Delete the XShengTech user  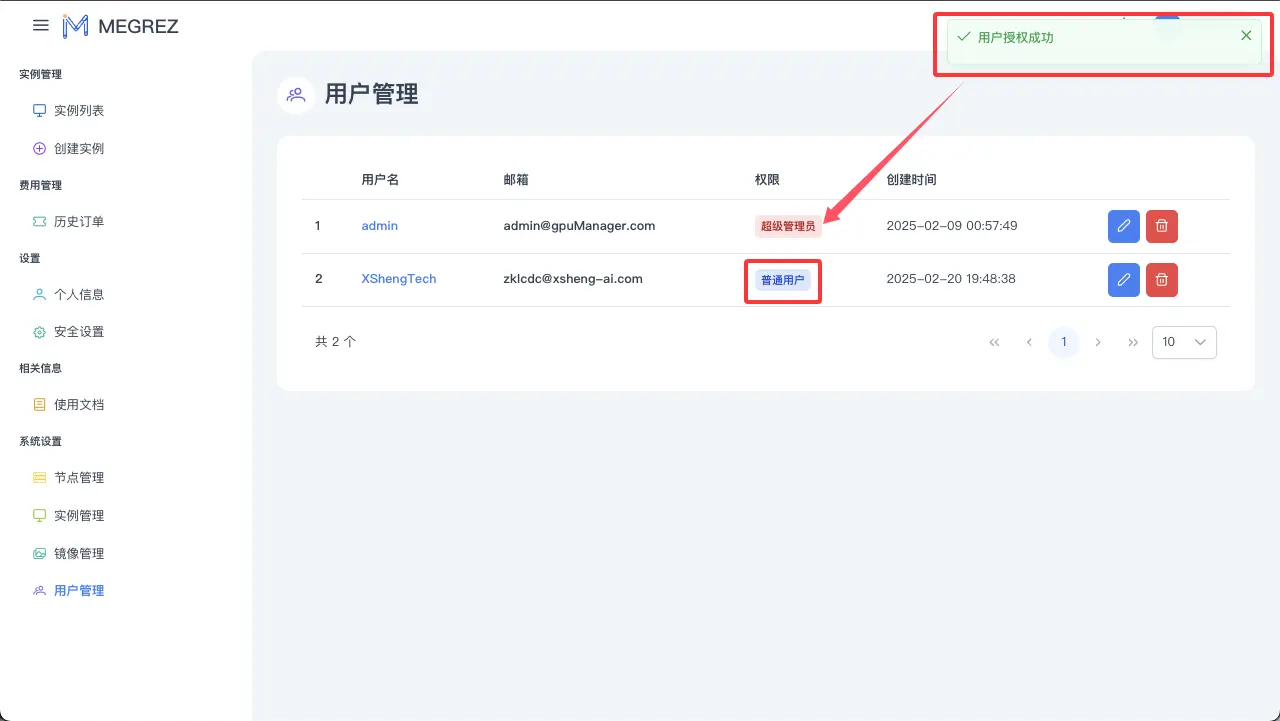click(x=1161, y=280)
